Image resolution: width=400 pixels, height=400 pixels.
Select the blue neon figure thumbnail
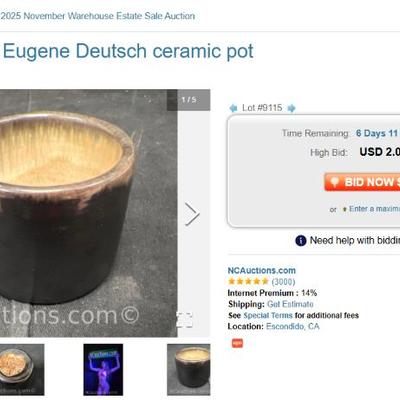[x=103, y=369]
